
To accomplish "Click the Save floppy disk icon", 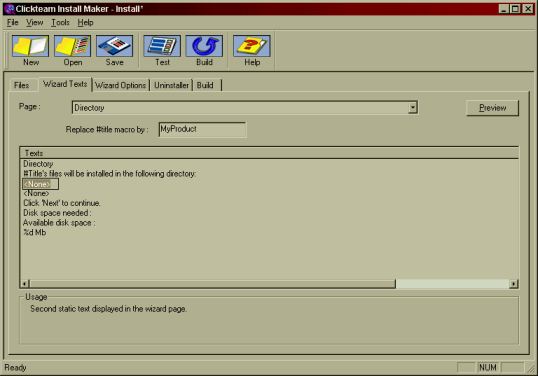I will [114, 46].
